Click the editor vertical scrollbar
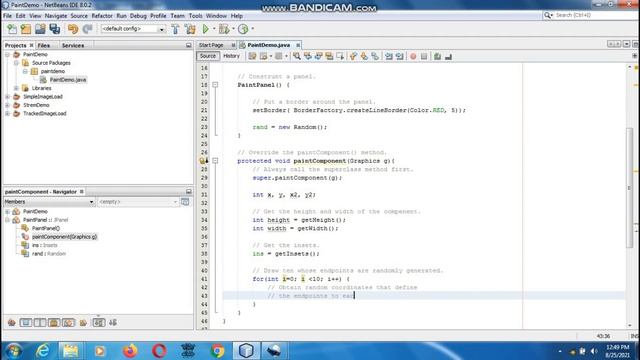Screen dimensions: 640x360 click(629, 187)
